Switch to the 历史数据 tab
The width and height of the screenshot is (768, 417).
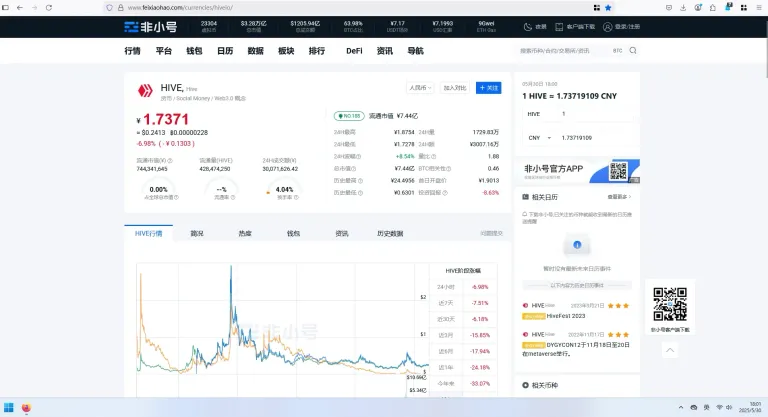390,234
